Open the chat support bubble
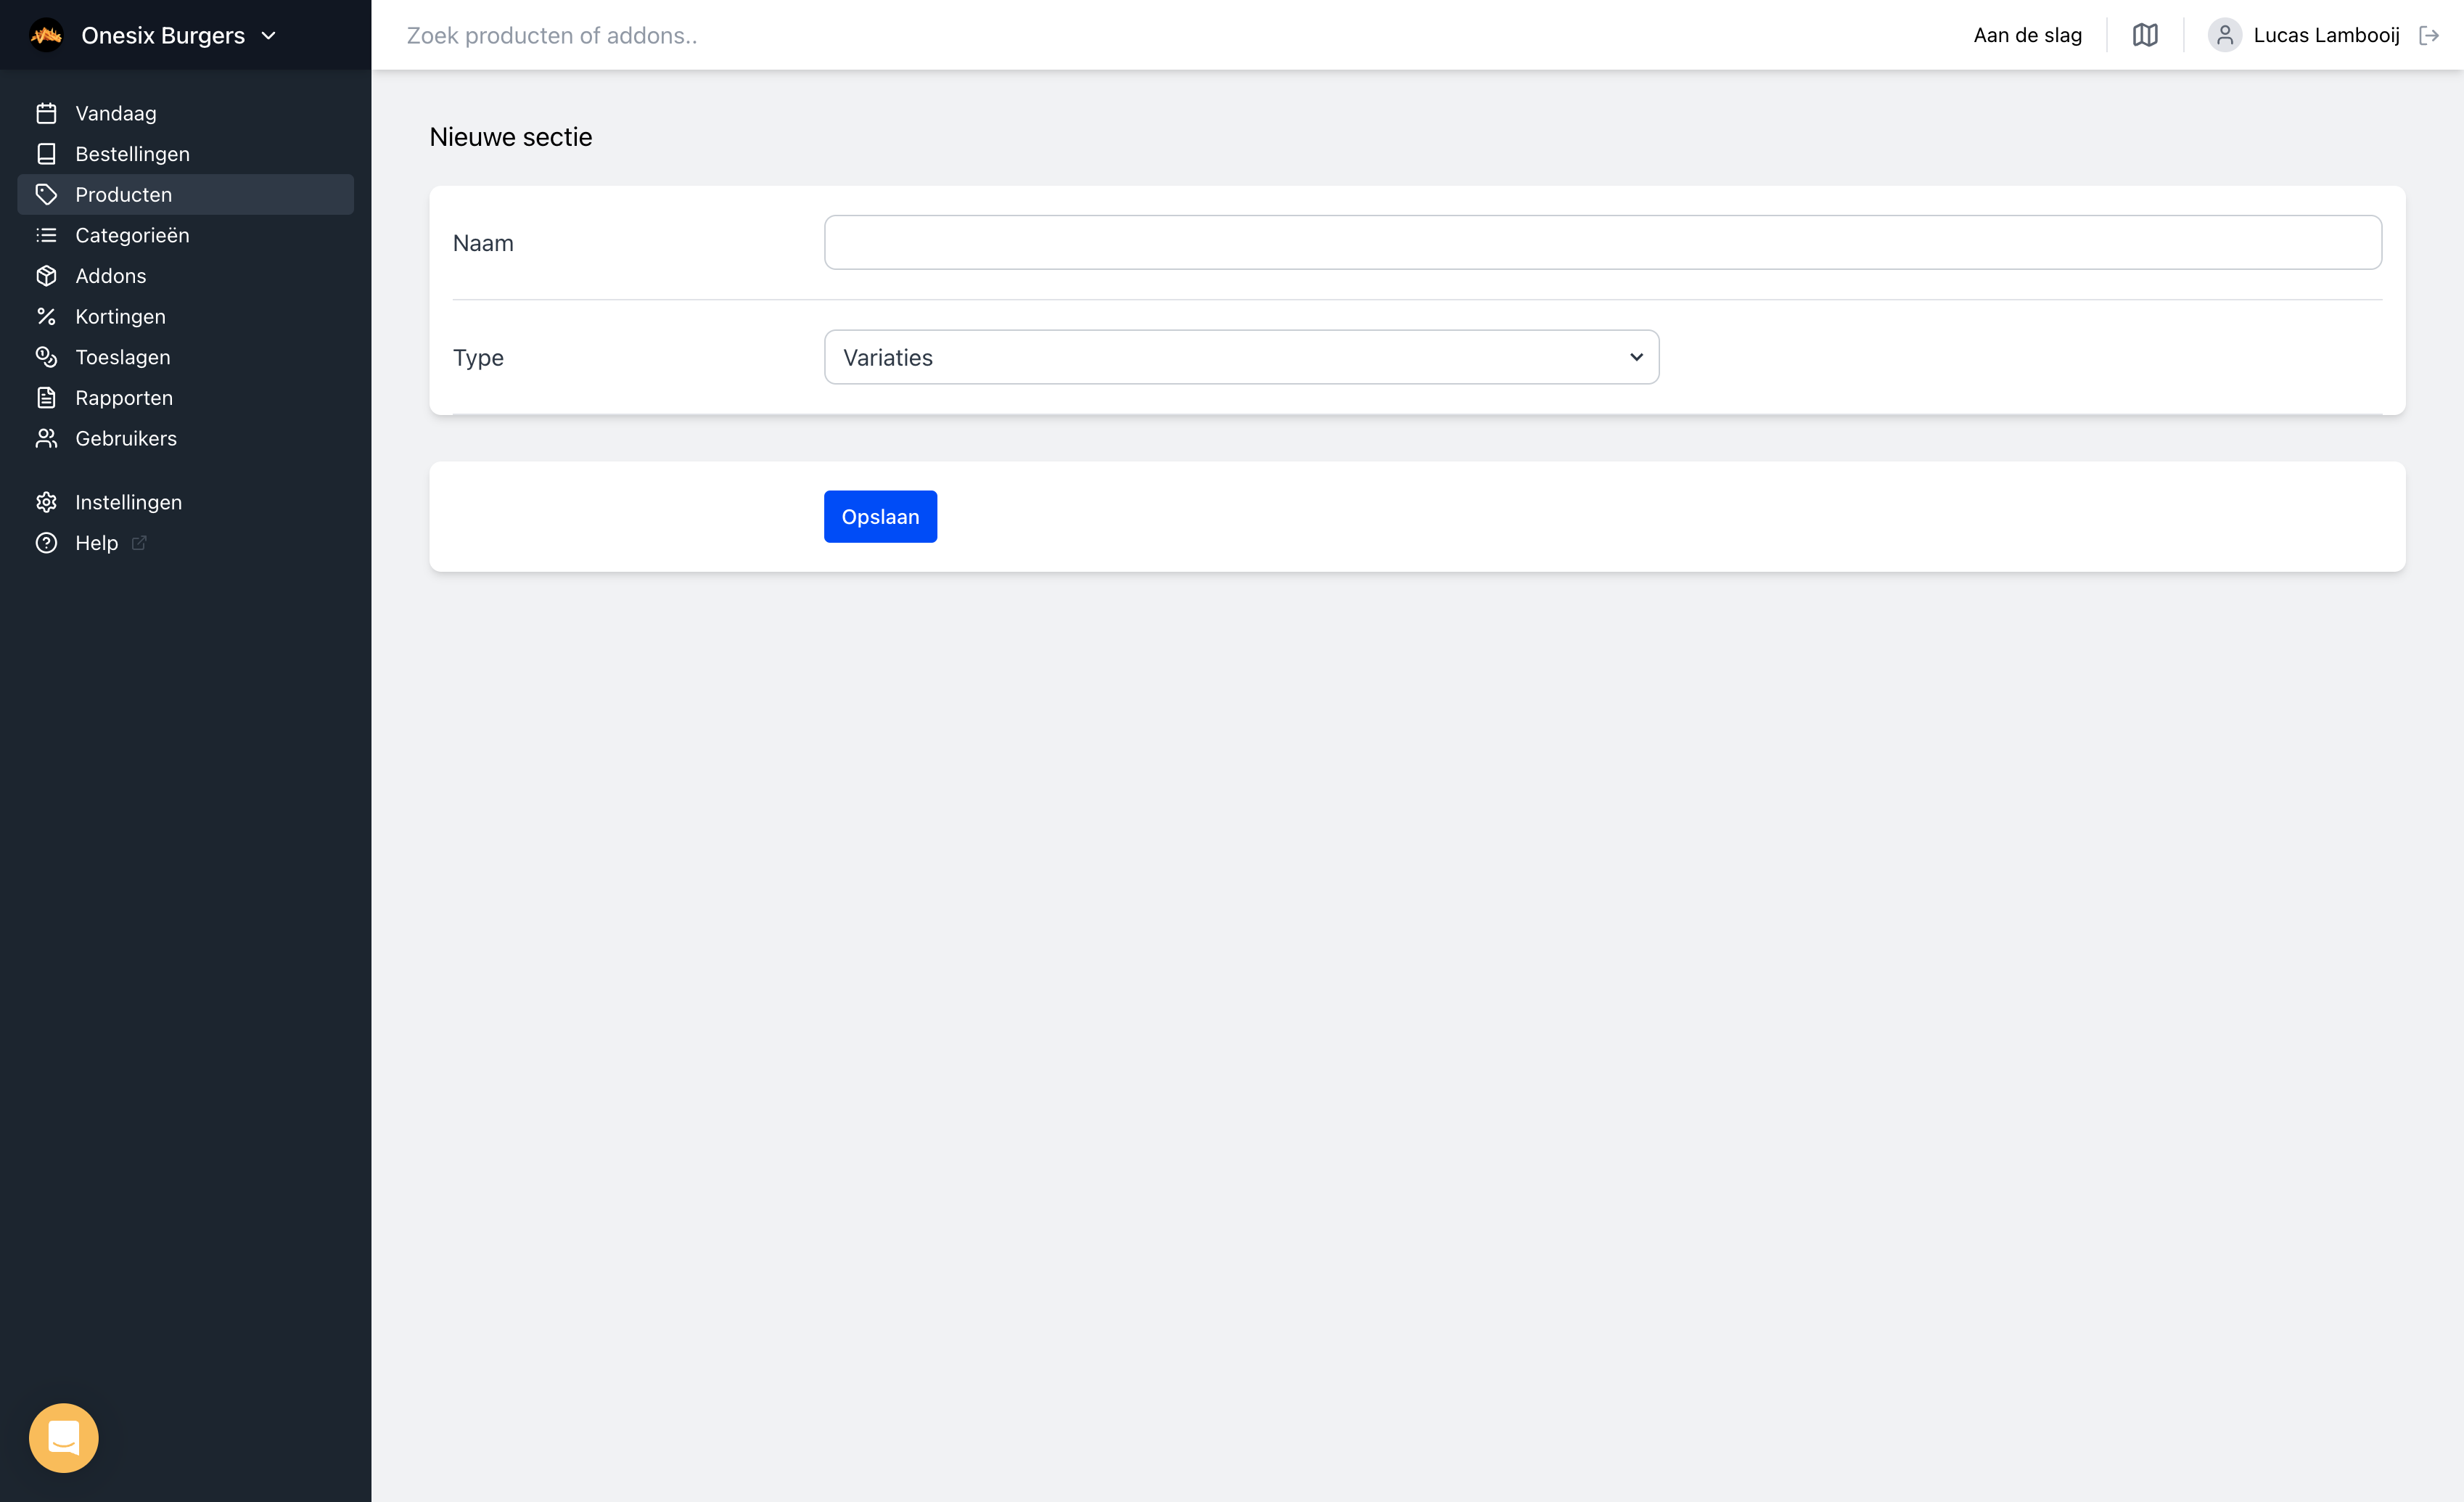The image size is (2464, 1502). click(64, 1438)
